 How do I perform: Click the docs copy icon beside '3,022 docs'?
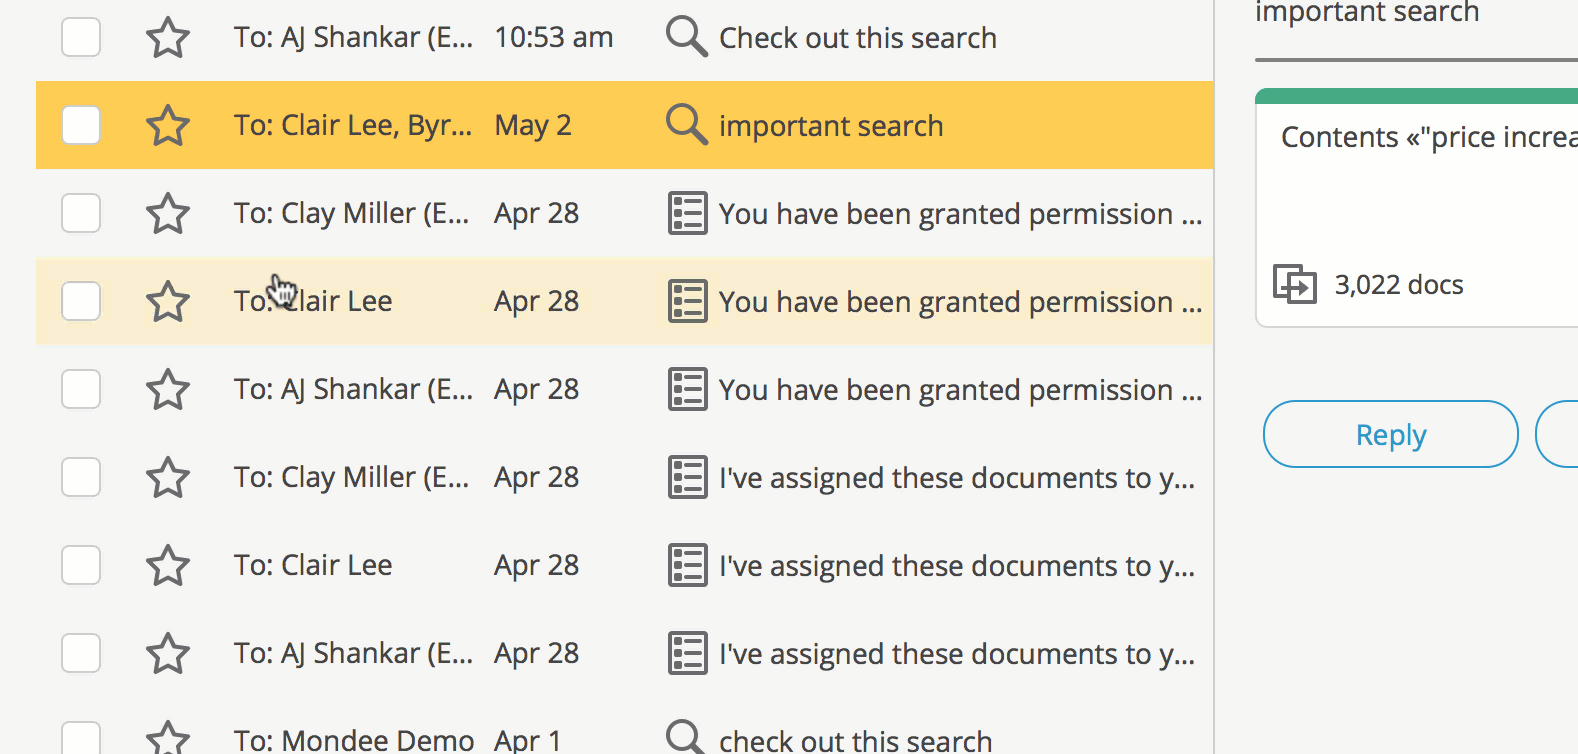(x=1295, y=284)
